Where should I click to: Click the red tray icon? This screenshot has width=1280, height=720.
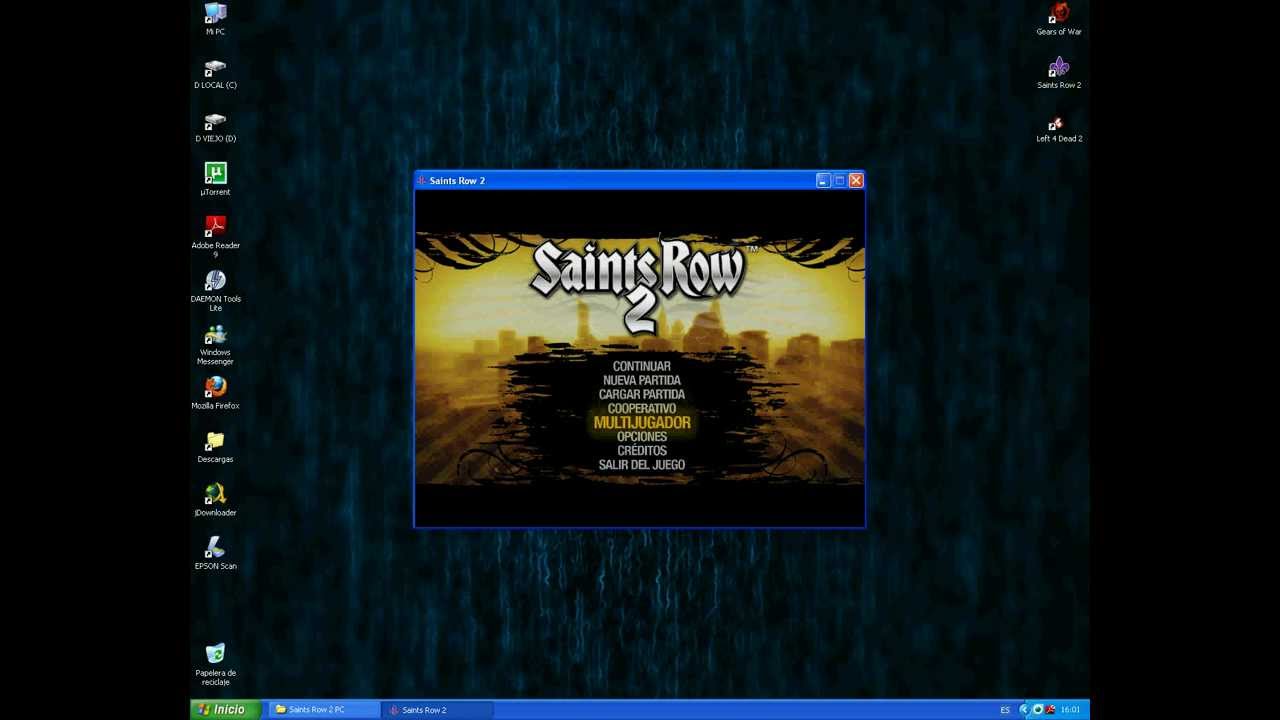pos(1050,710)
